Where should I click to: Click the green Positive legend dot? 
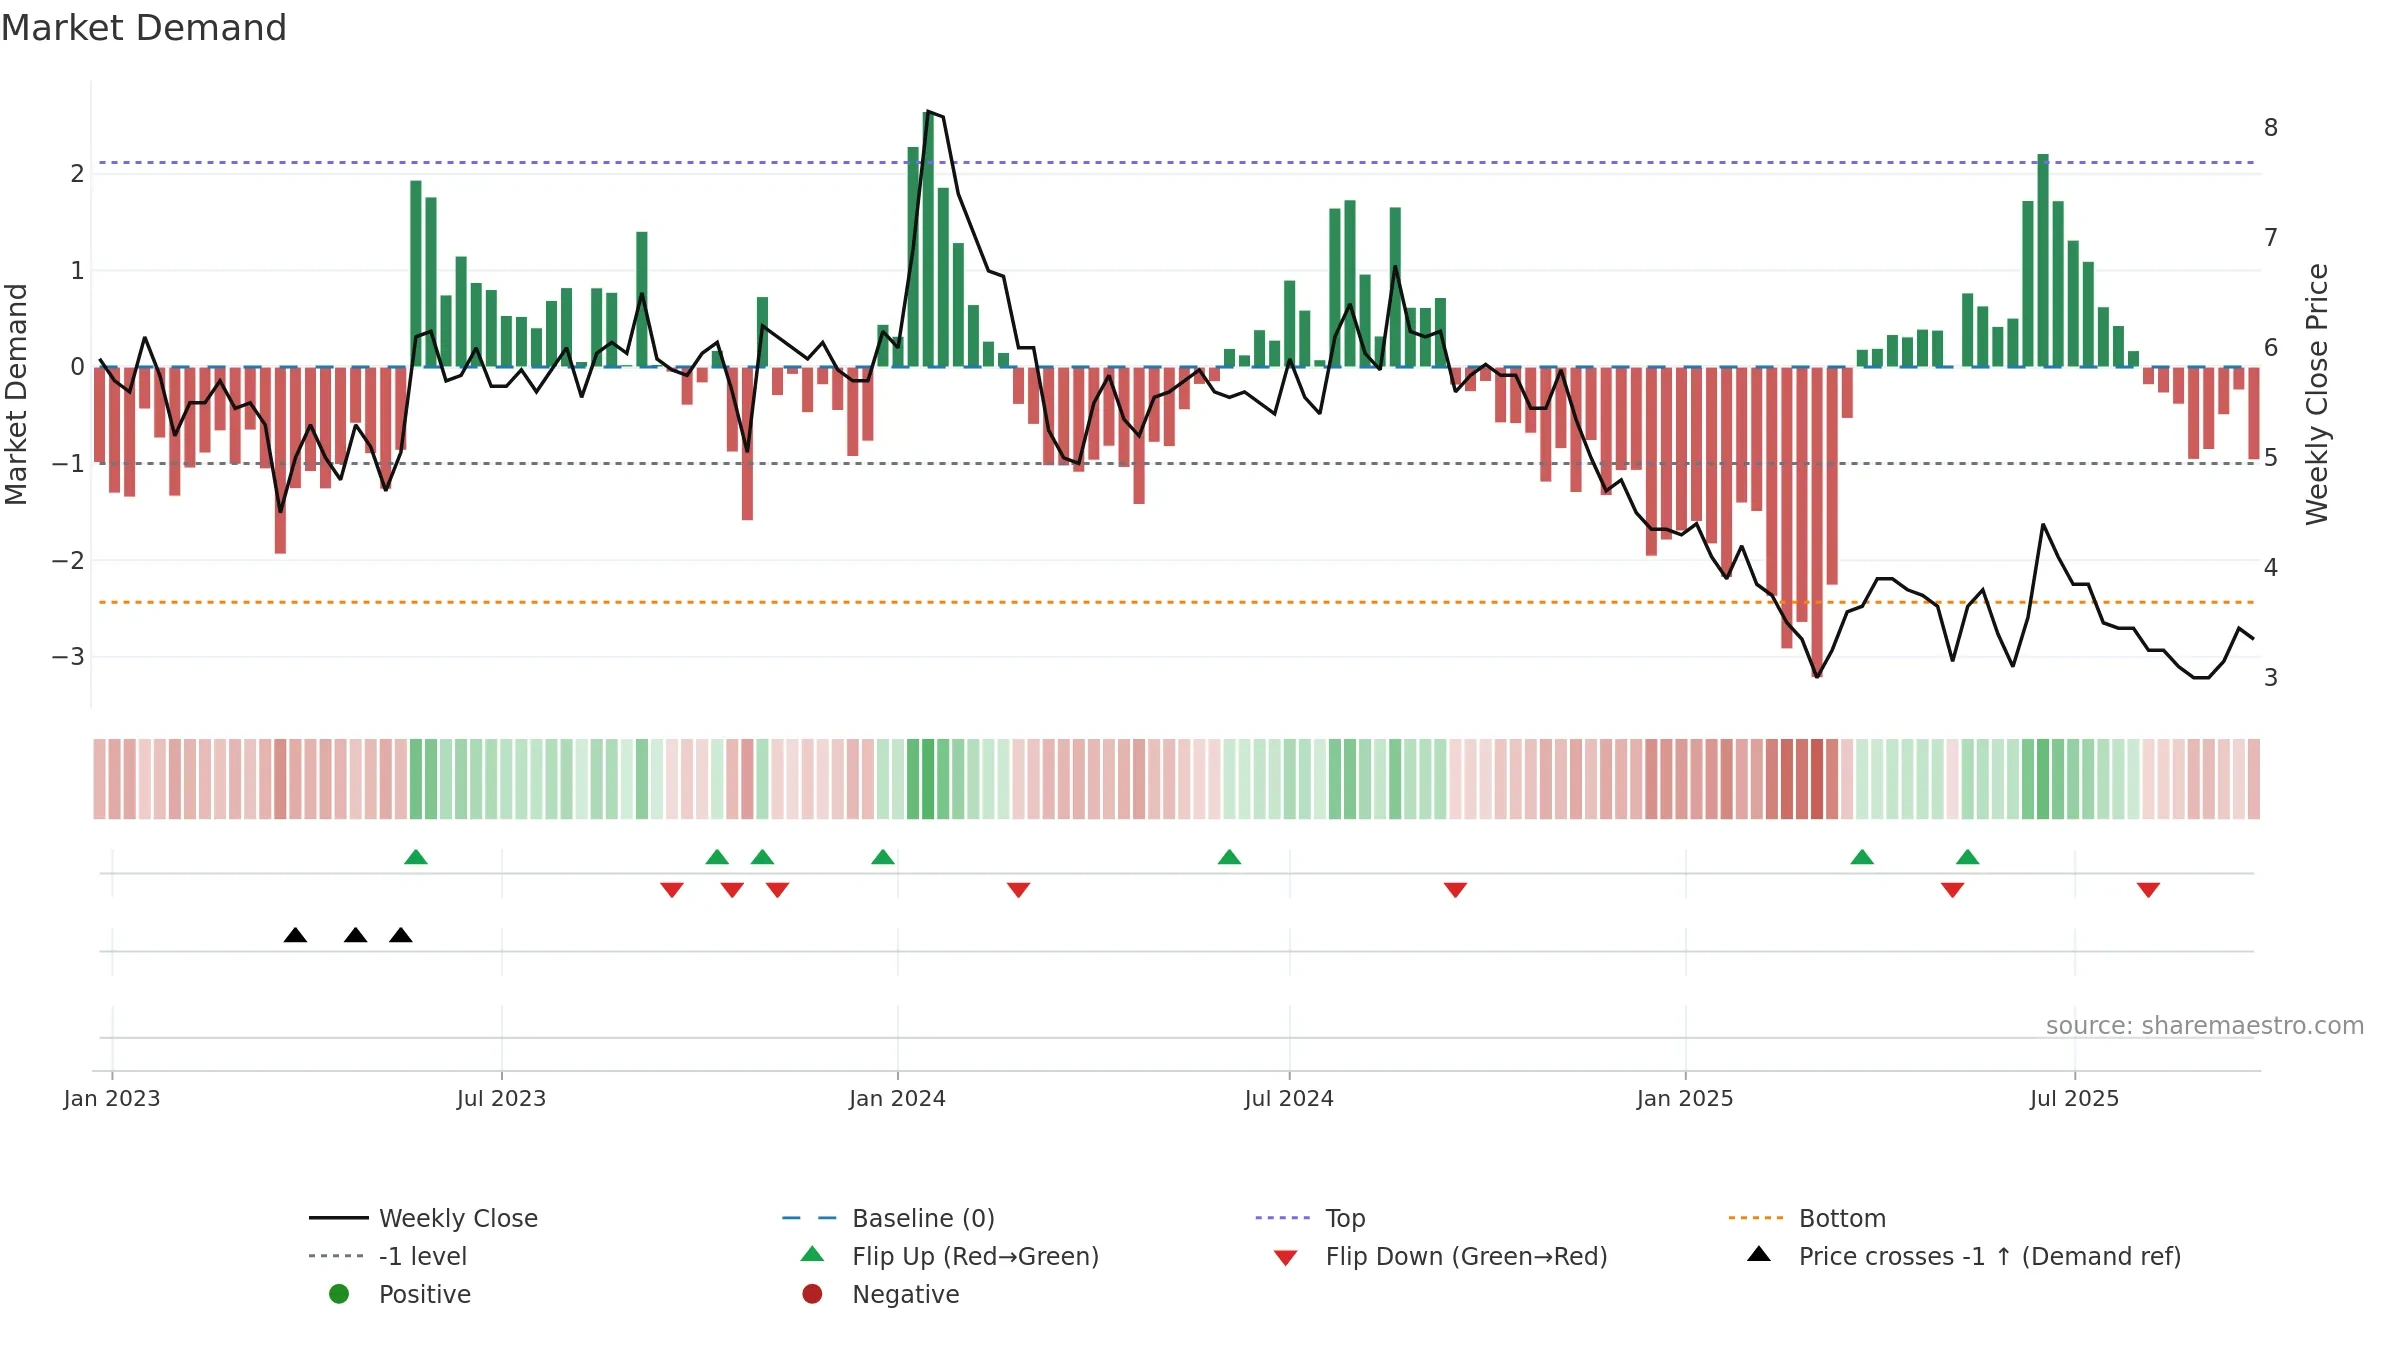(x=339, y=1294)
